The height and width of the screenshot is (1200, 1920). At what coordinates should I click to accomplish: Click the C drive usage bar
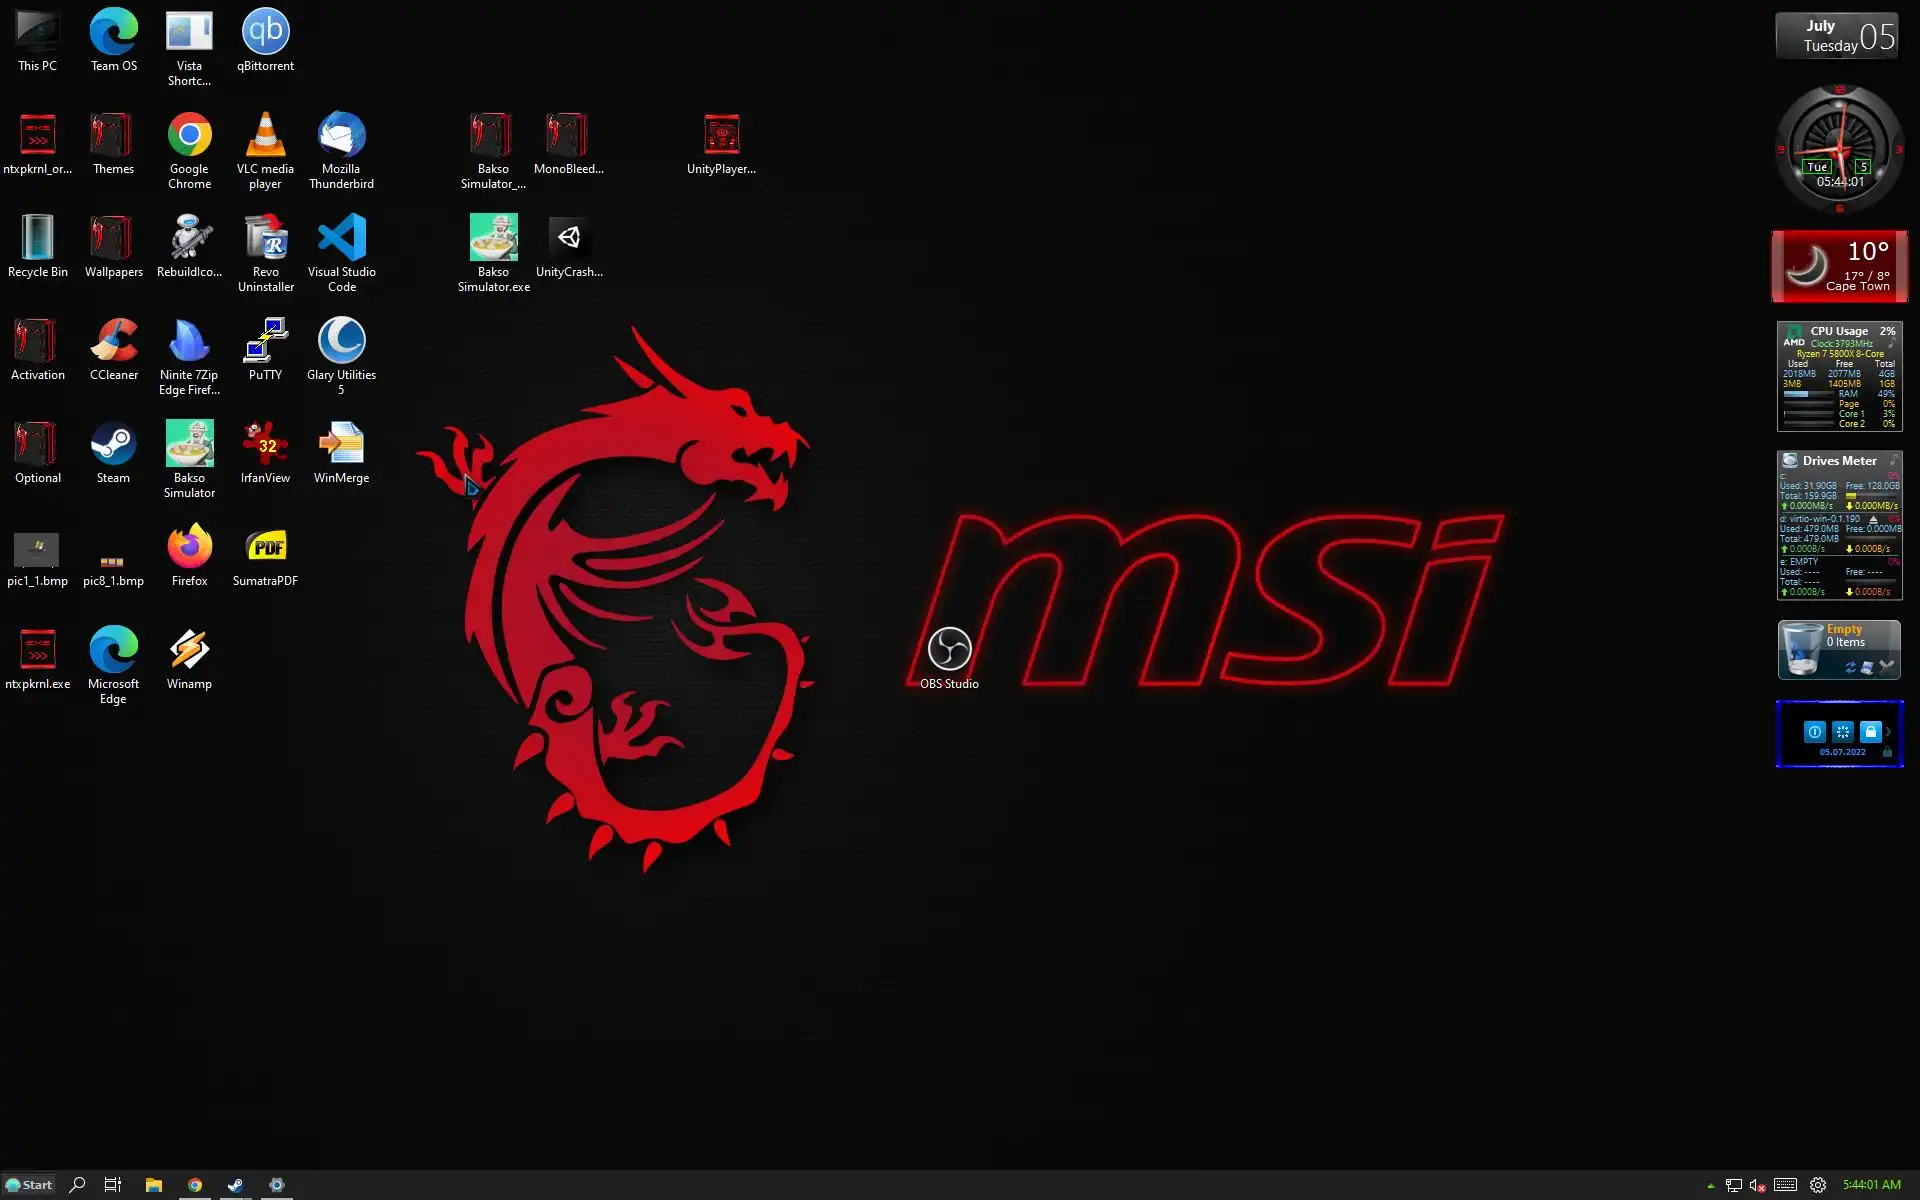(1871, 496)
